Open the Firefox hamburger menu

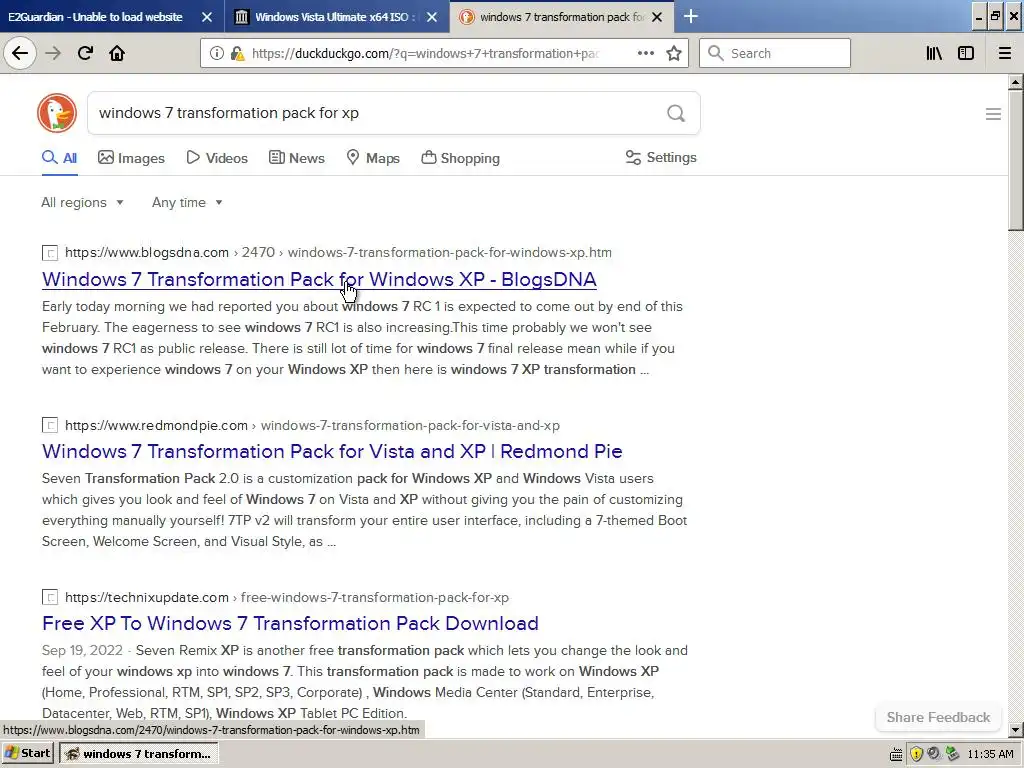coord(1004,53)
